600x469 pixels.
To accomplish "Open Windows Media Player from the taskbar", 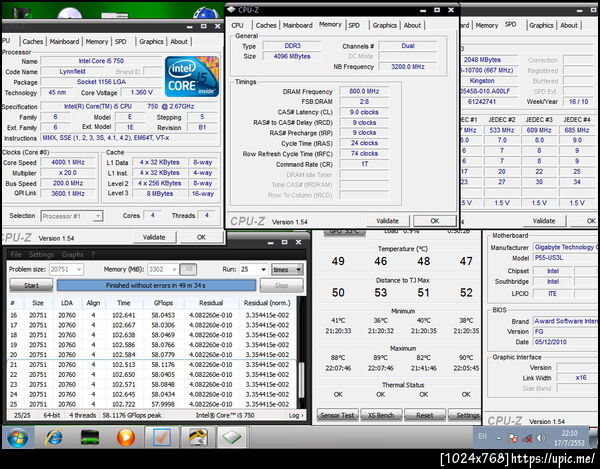I will 126,437.
